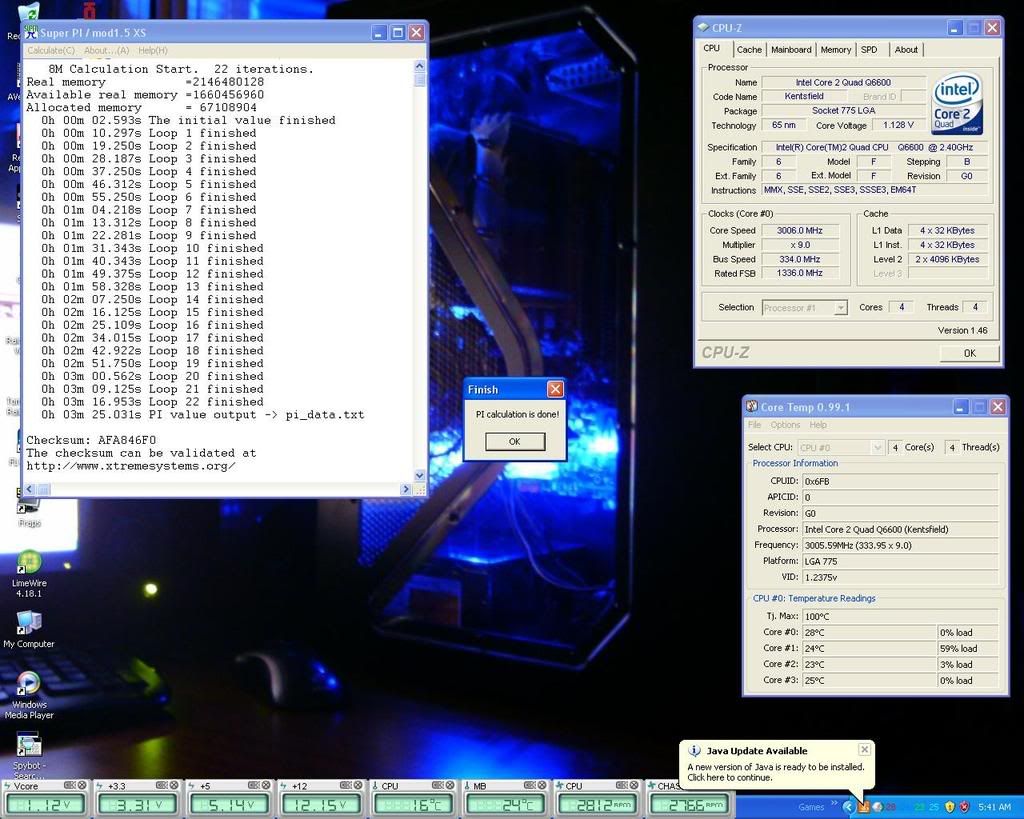Click the red shield tray icon

[x=965, y=807]
